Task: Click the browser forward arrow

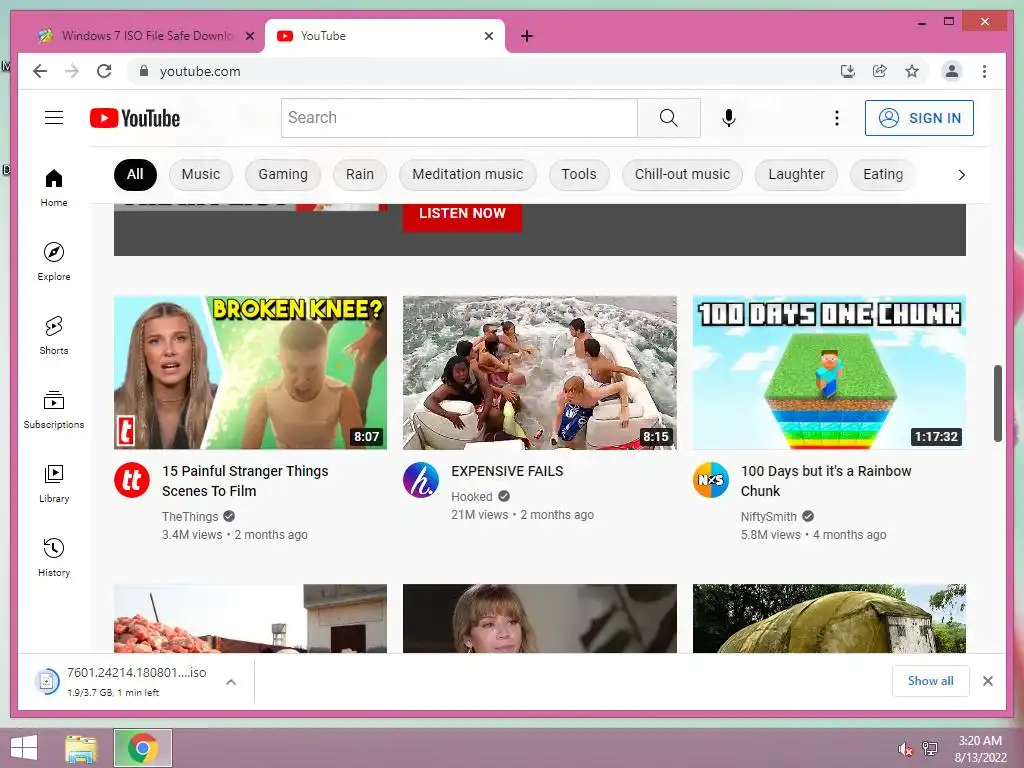Action: click(x=72, y=71)
